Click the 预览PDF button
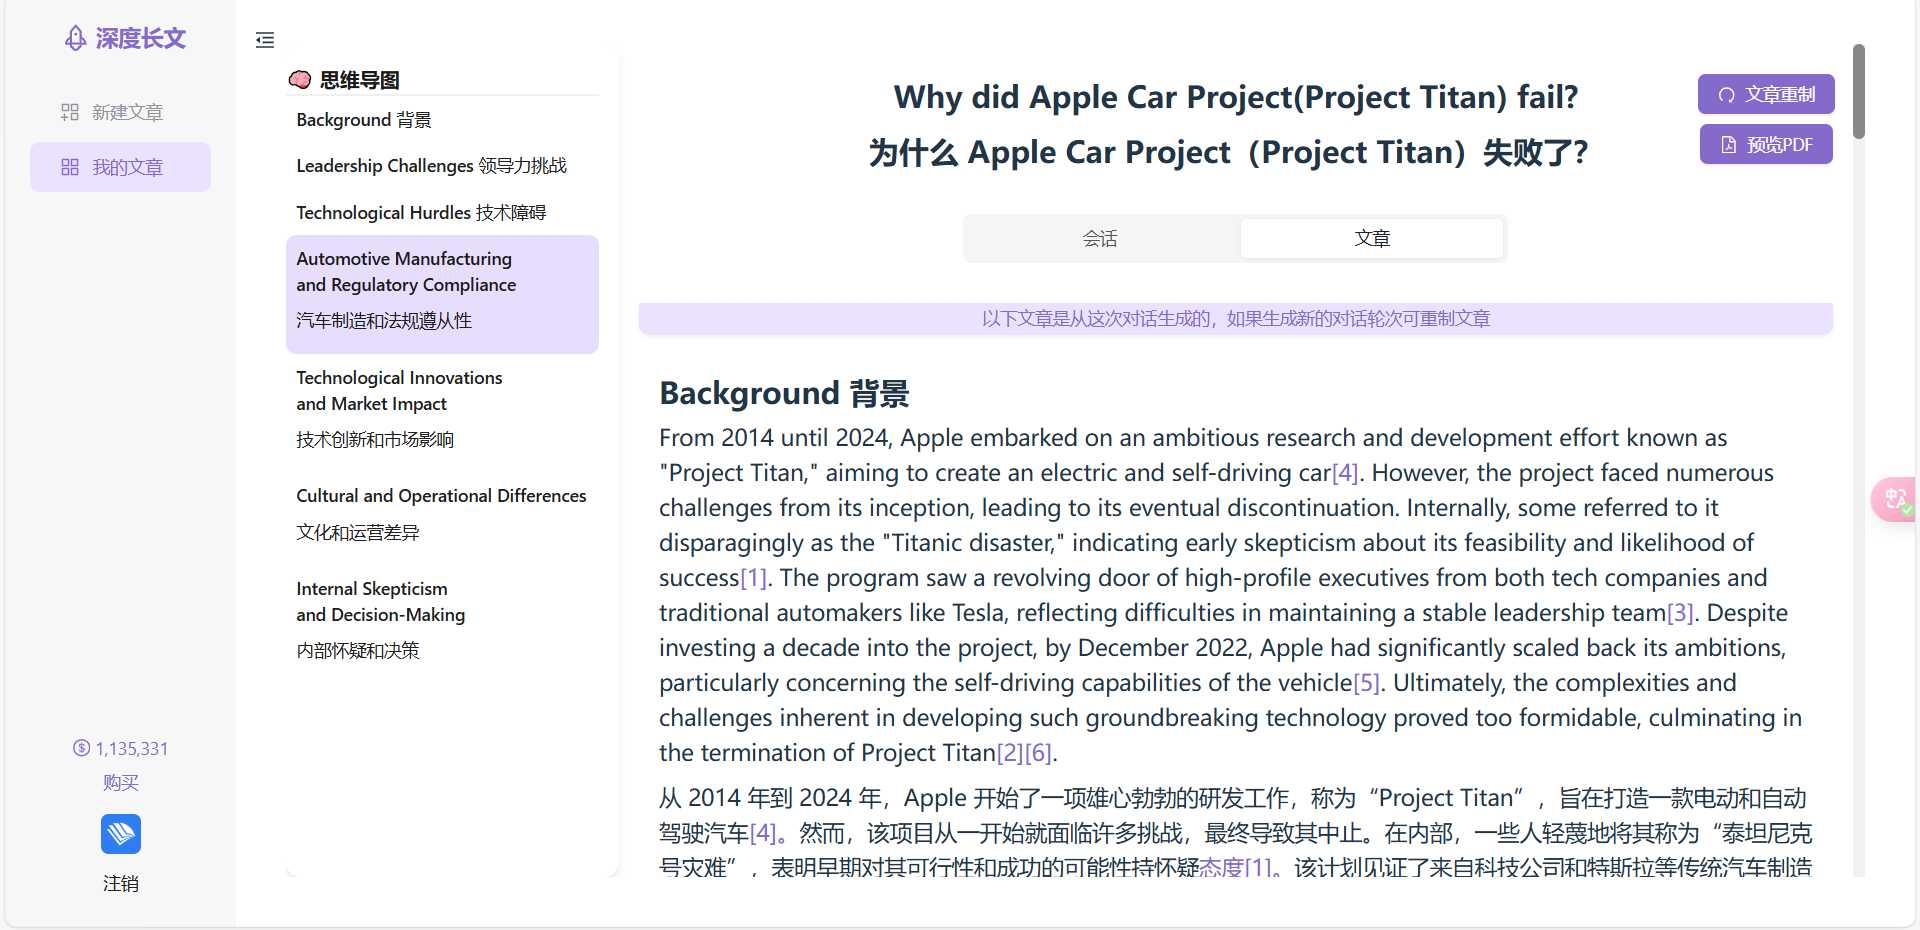The image size is (1920, 930). [1766, 144]
